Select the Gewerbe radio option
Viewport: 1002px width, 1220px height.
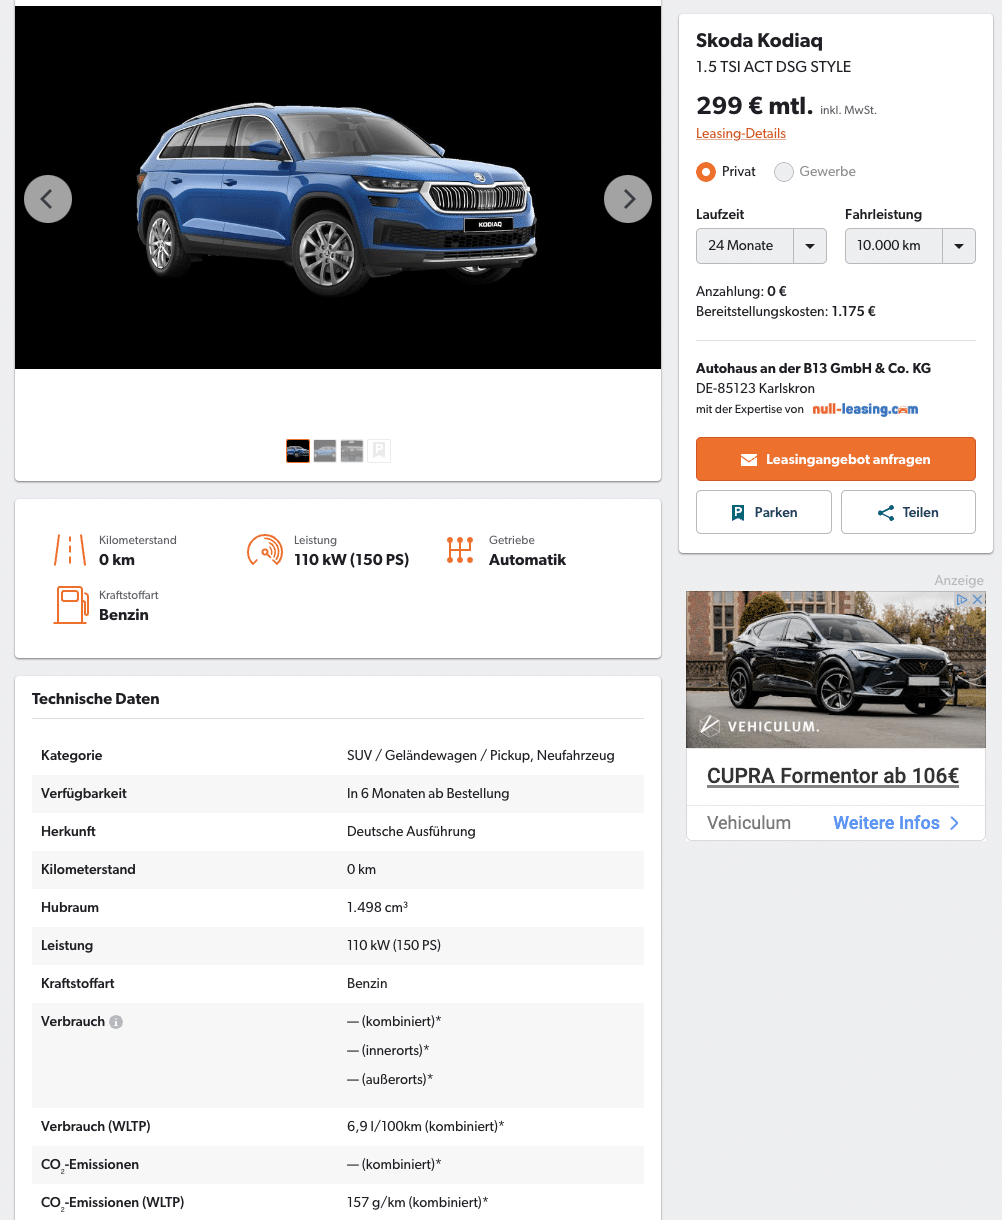coord(784,172)
